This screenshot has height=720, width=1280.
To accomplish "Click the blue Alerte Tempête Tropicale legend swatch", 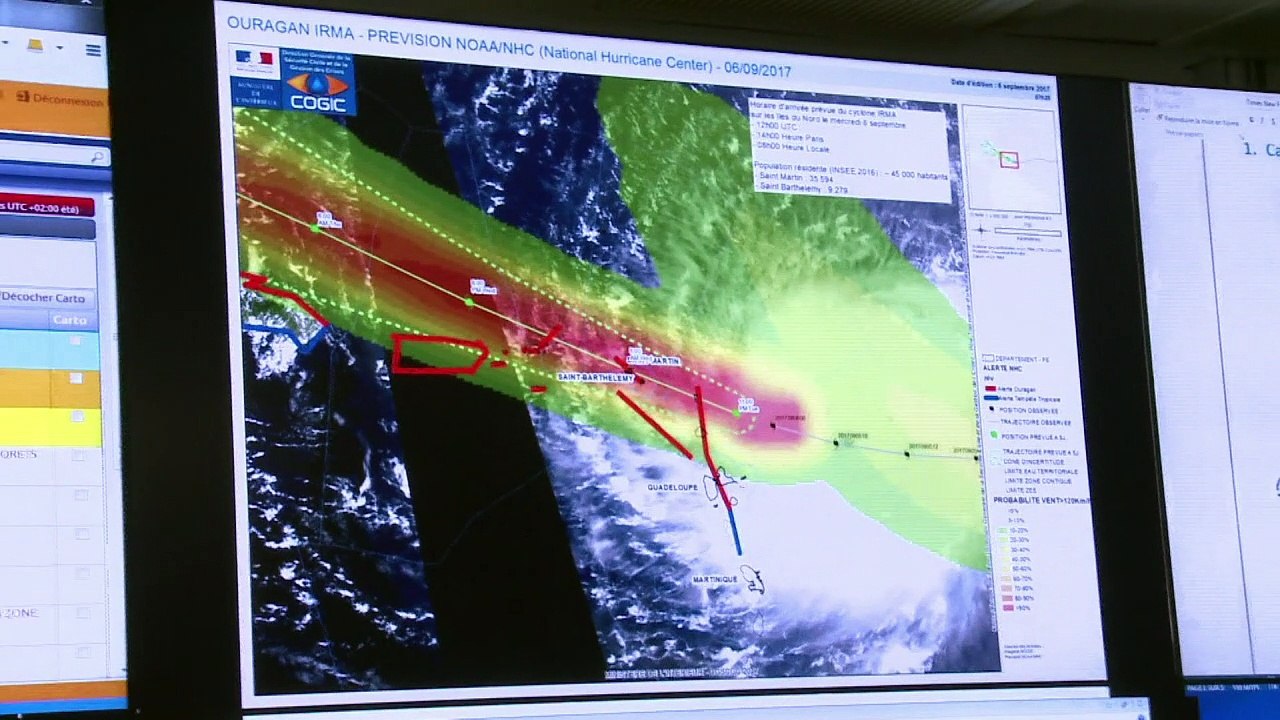I will [x=990, y=398].
